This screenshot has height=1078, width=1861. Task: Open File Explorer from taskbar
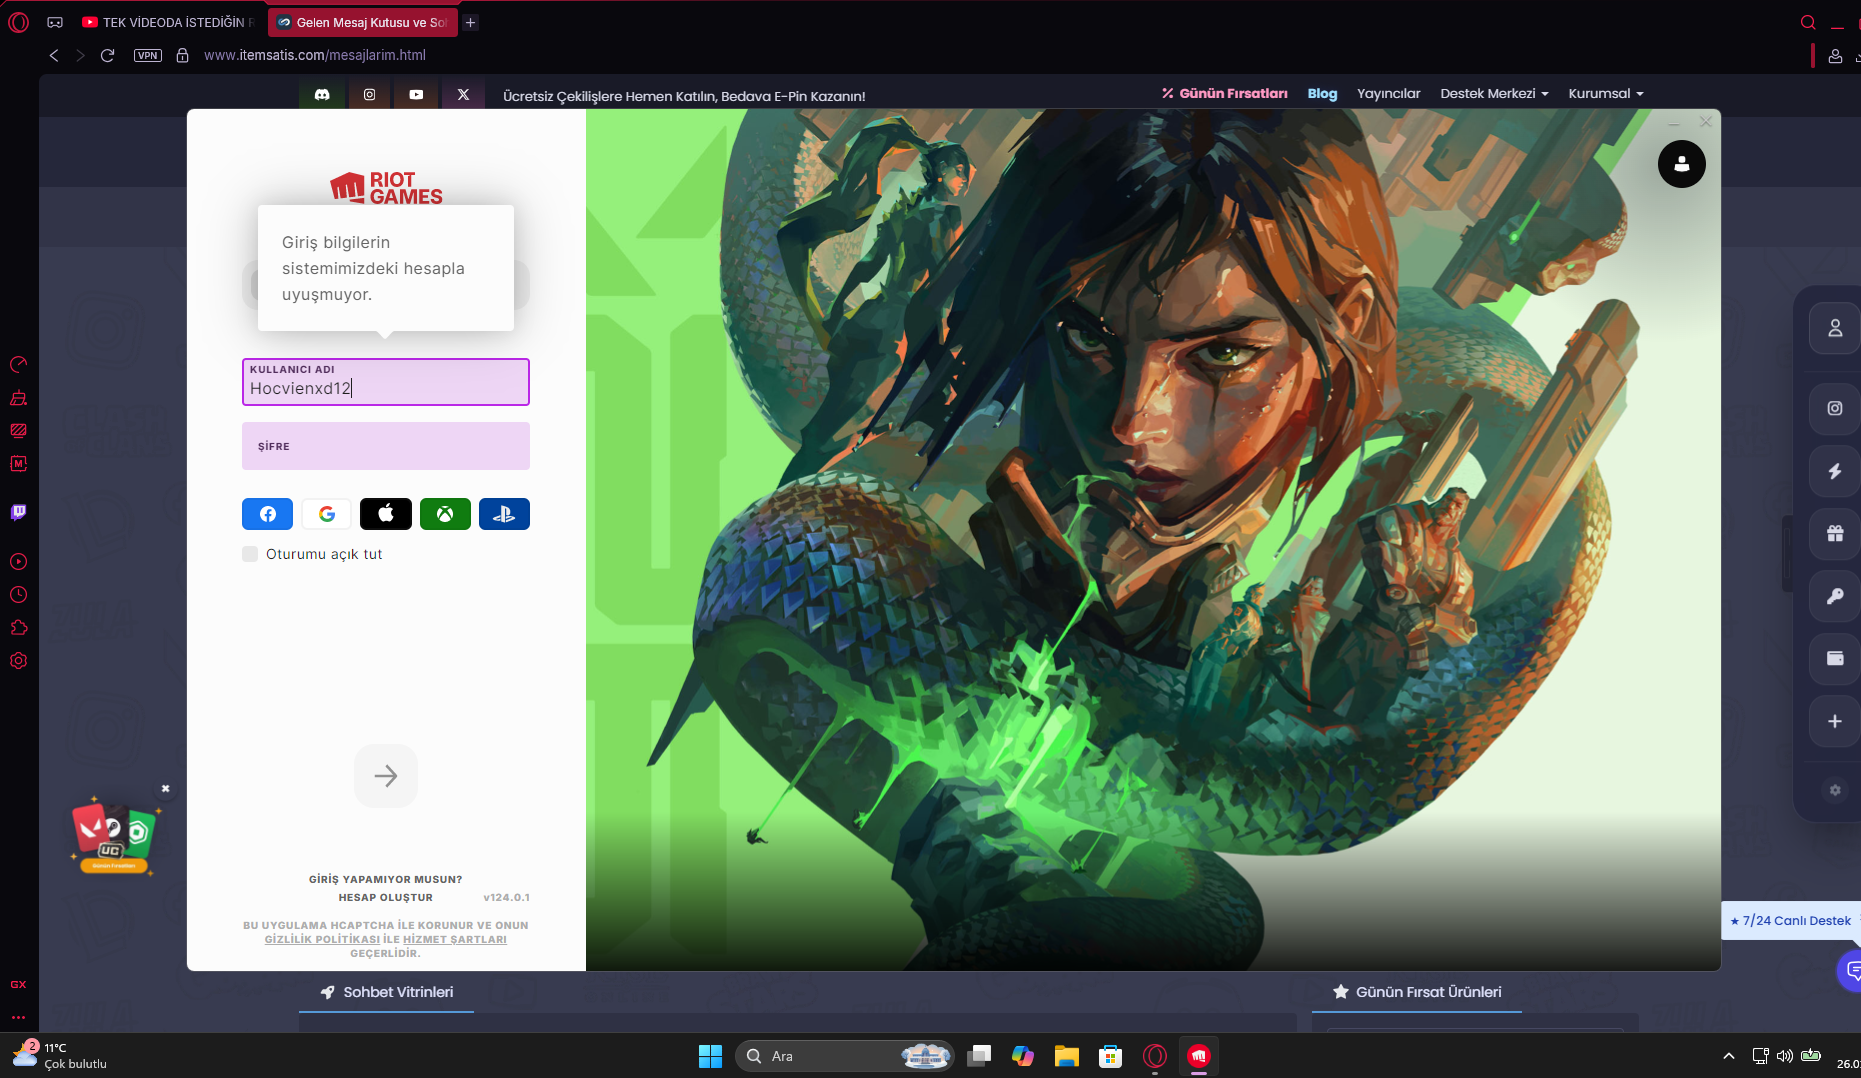(1067, 1056)
